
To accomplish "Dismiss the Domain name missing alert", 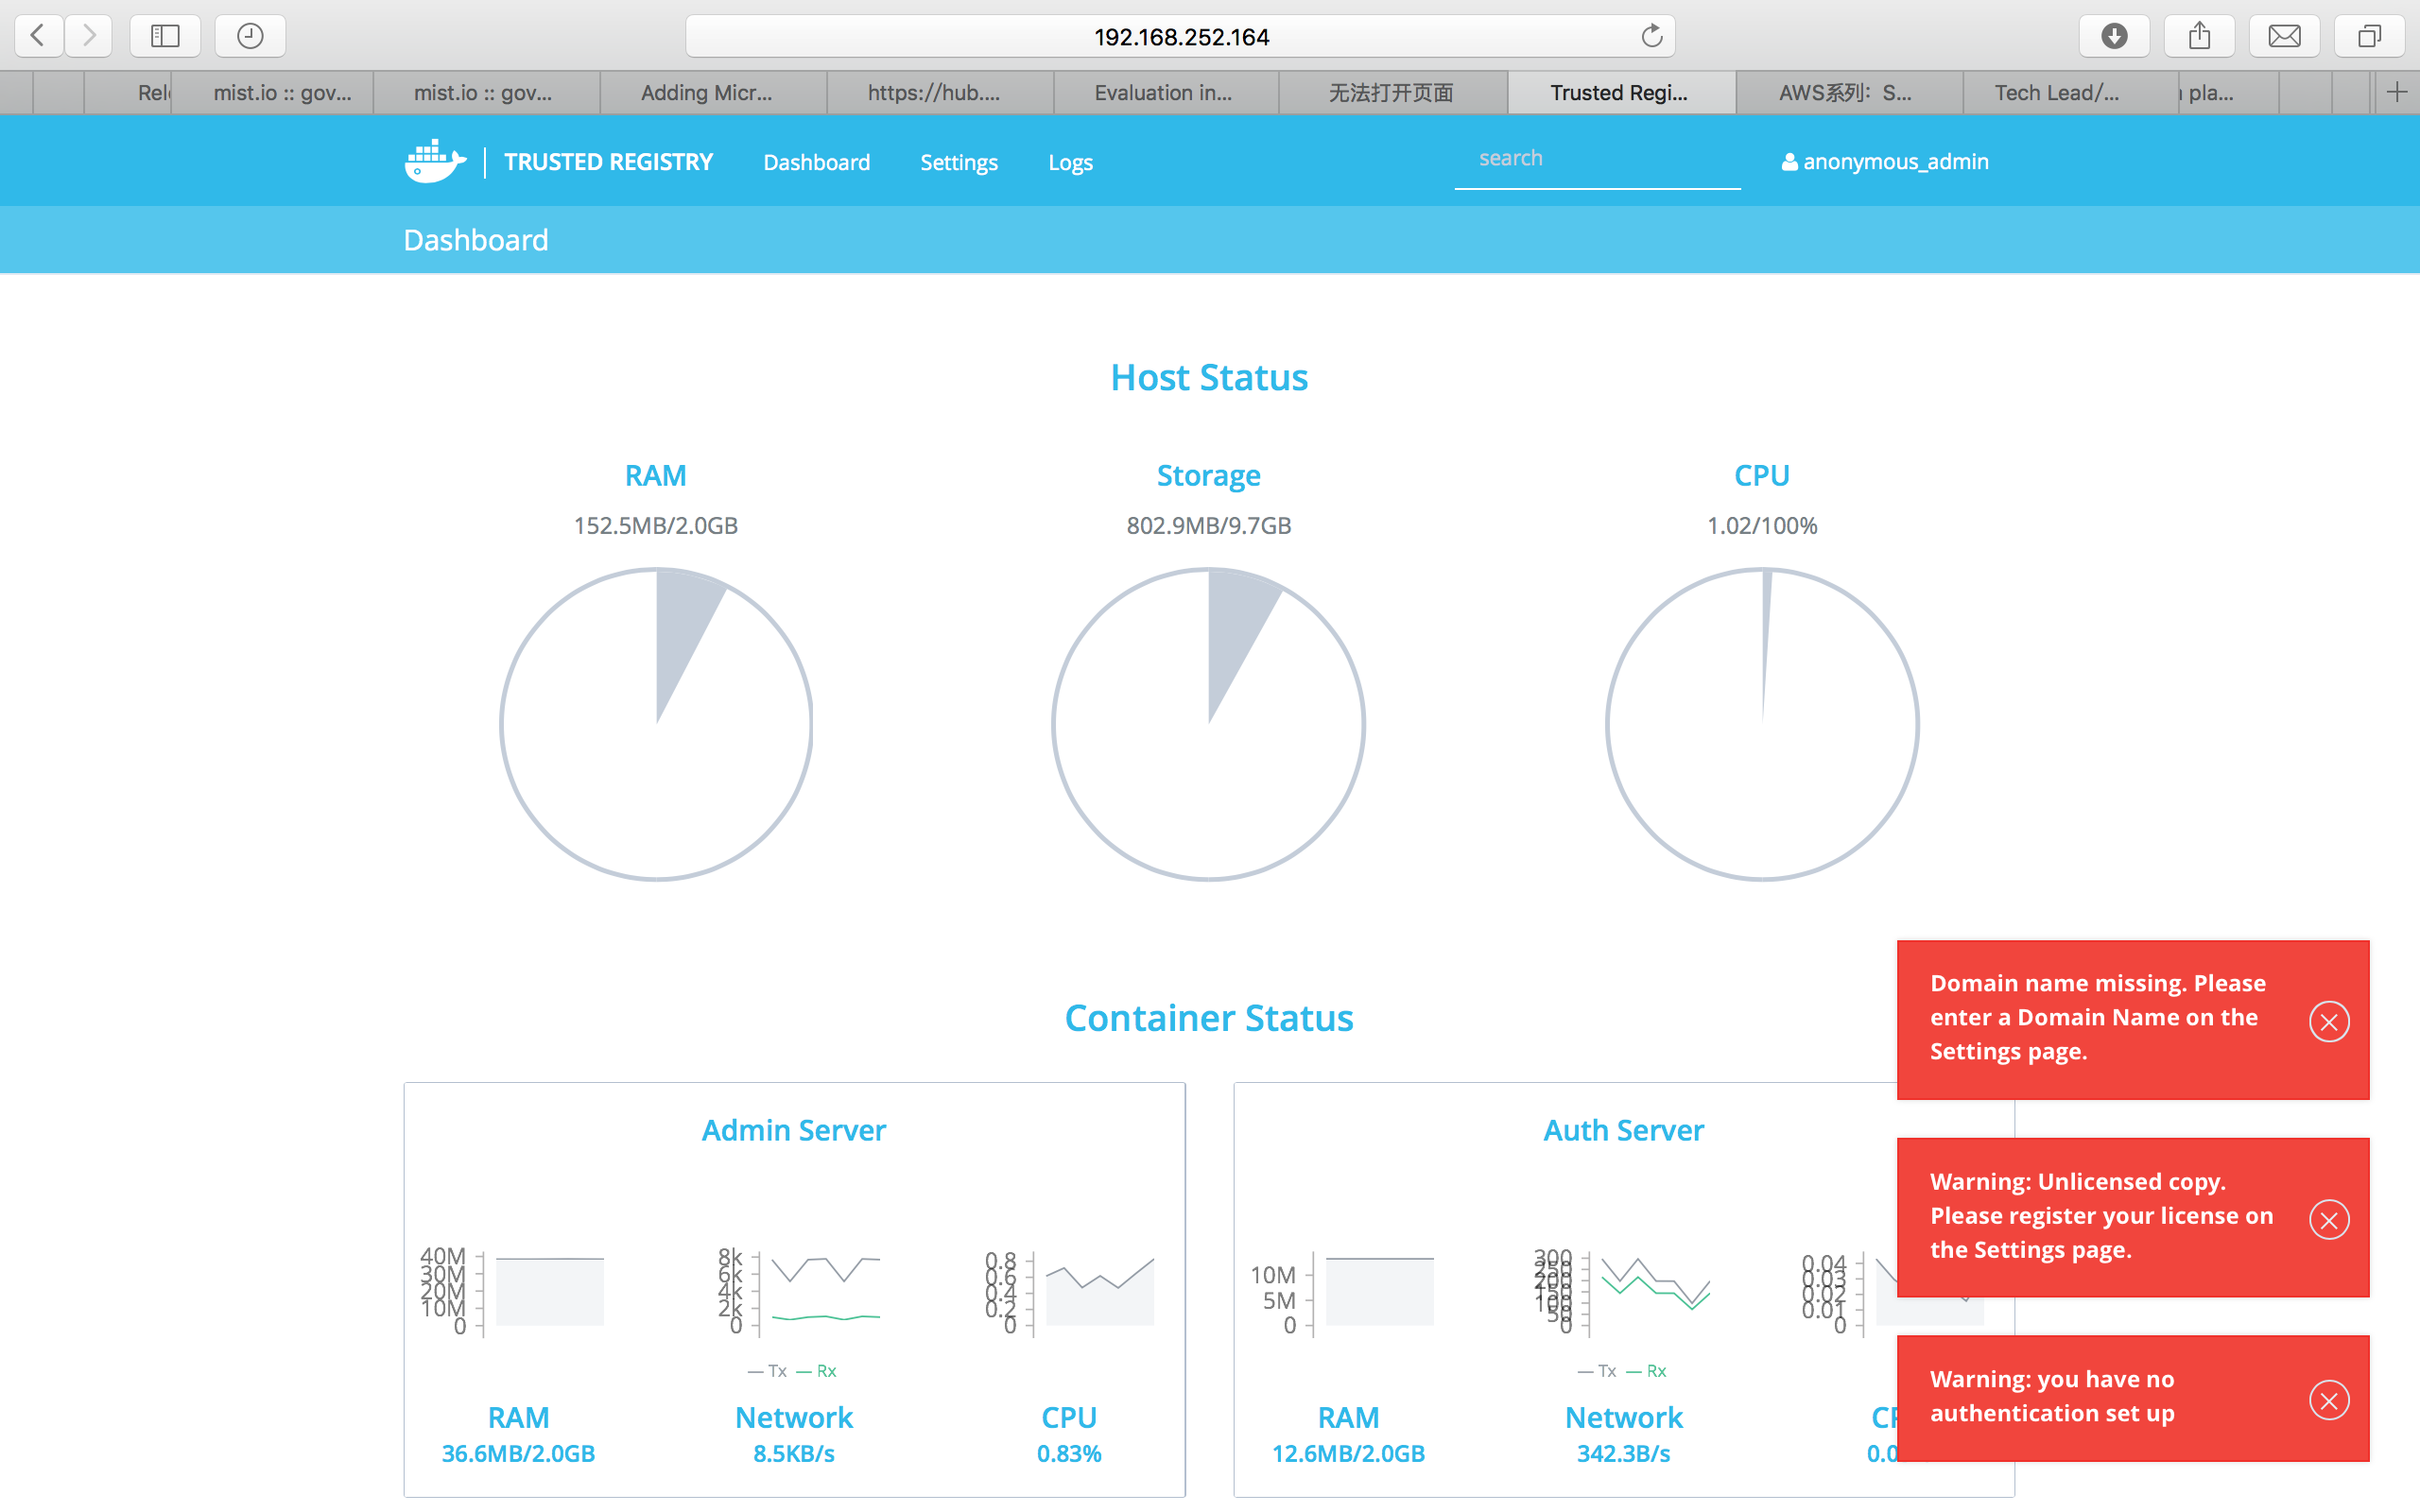I will [x=2329, y=1021].
